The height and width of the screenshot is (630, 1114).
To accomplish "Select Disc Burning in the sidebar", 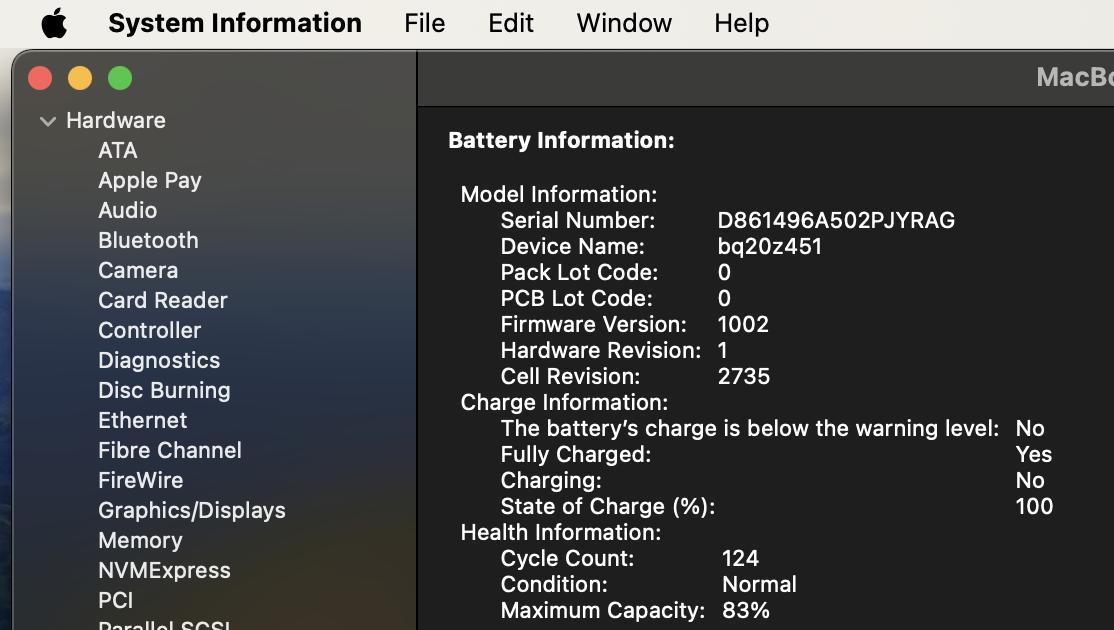I will 164,390.
